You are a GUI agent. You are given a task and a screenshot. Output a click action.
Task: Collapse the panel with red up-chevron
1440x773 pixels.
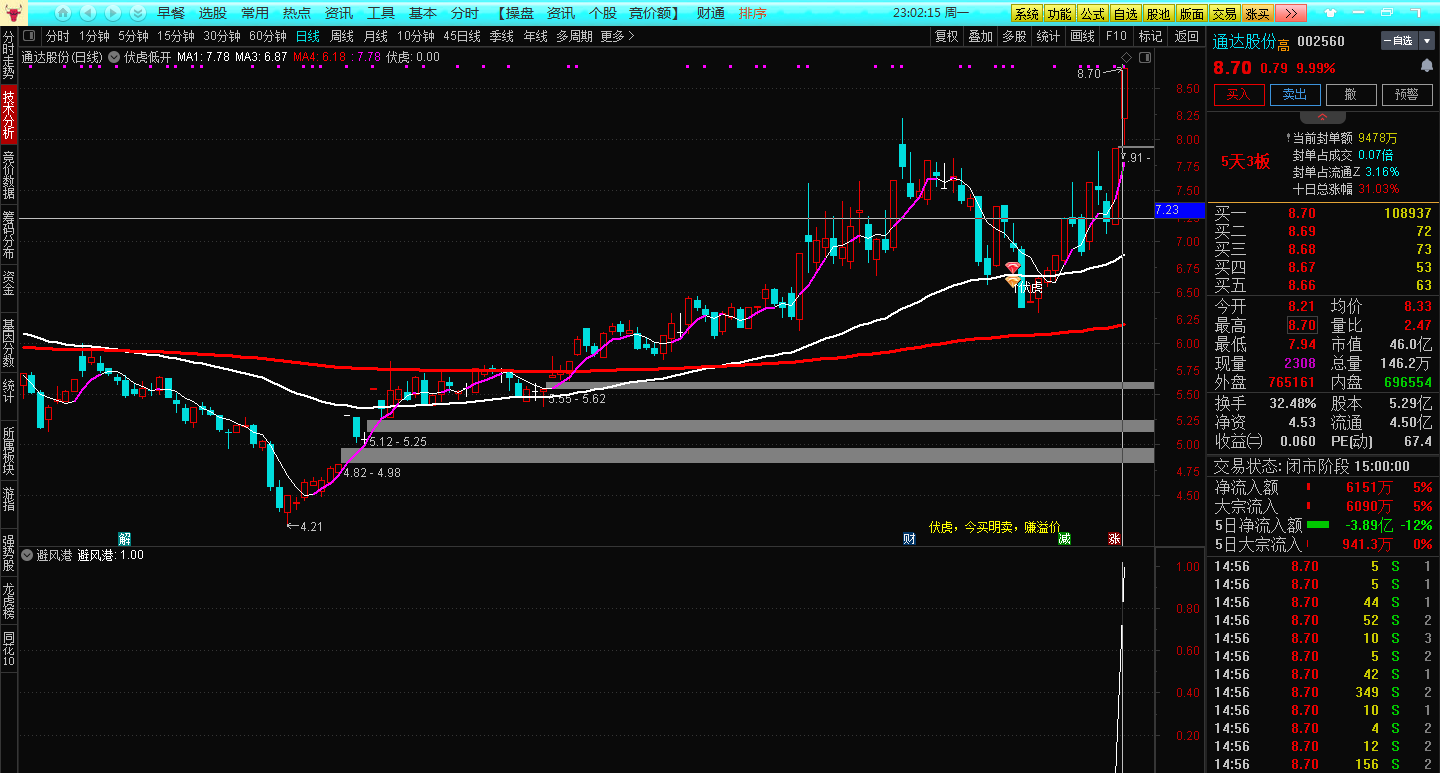point(1323,117)
